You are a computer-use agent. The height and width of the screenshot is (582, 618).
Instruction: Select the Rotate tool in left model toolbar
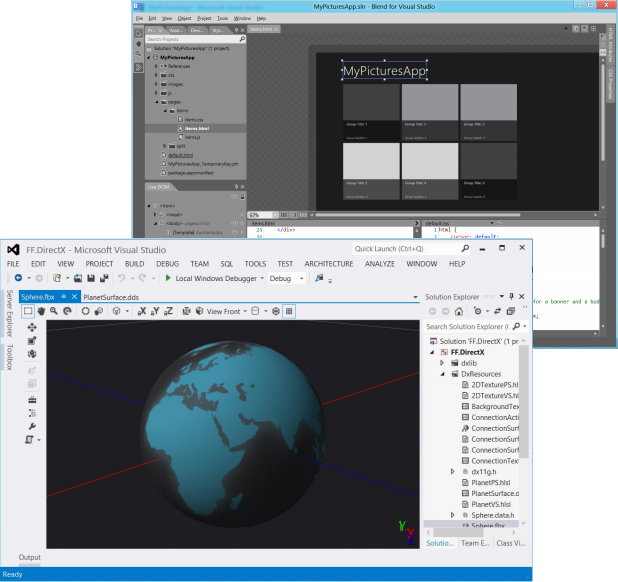click(x=32, y=354)
